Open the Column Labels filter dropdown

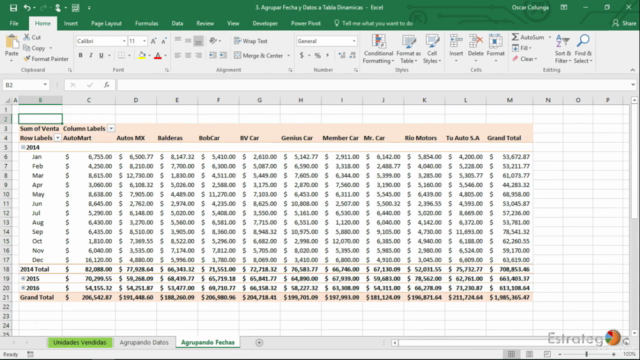(111, 129)
